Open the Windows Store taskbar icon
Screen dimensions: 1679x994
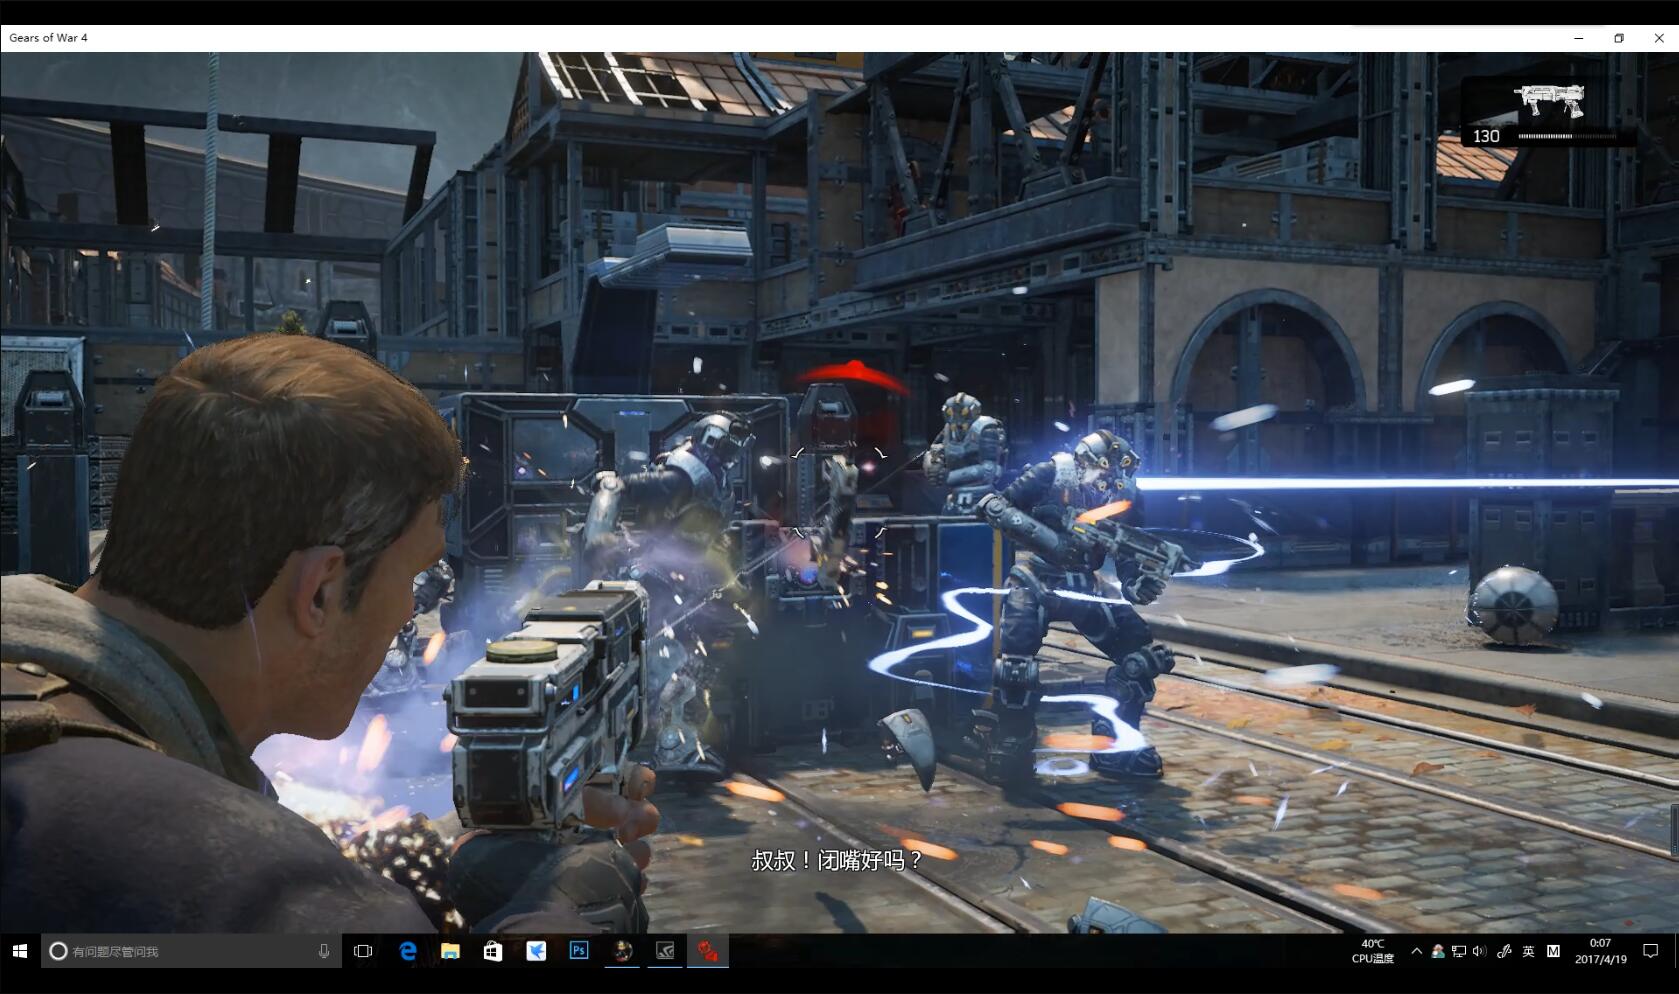pos(493,951)
